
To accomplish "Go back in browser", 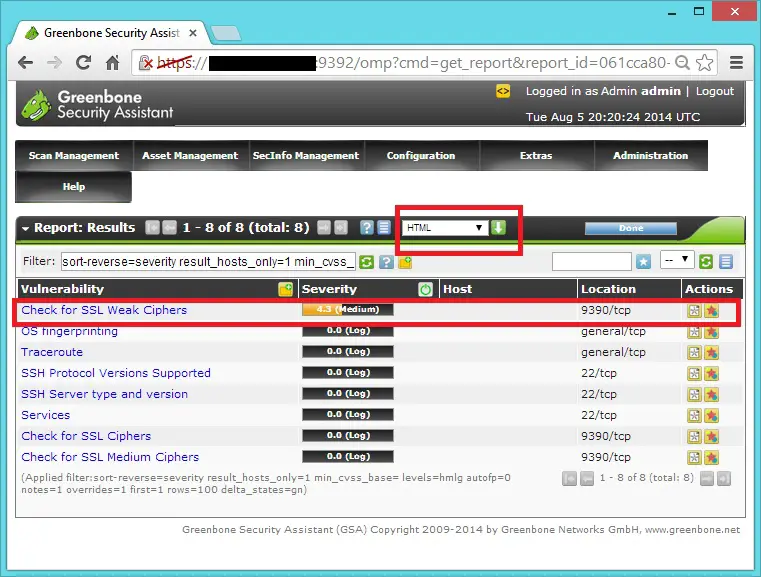I will [25, 63].
